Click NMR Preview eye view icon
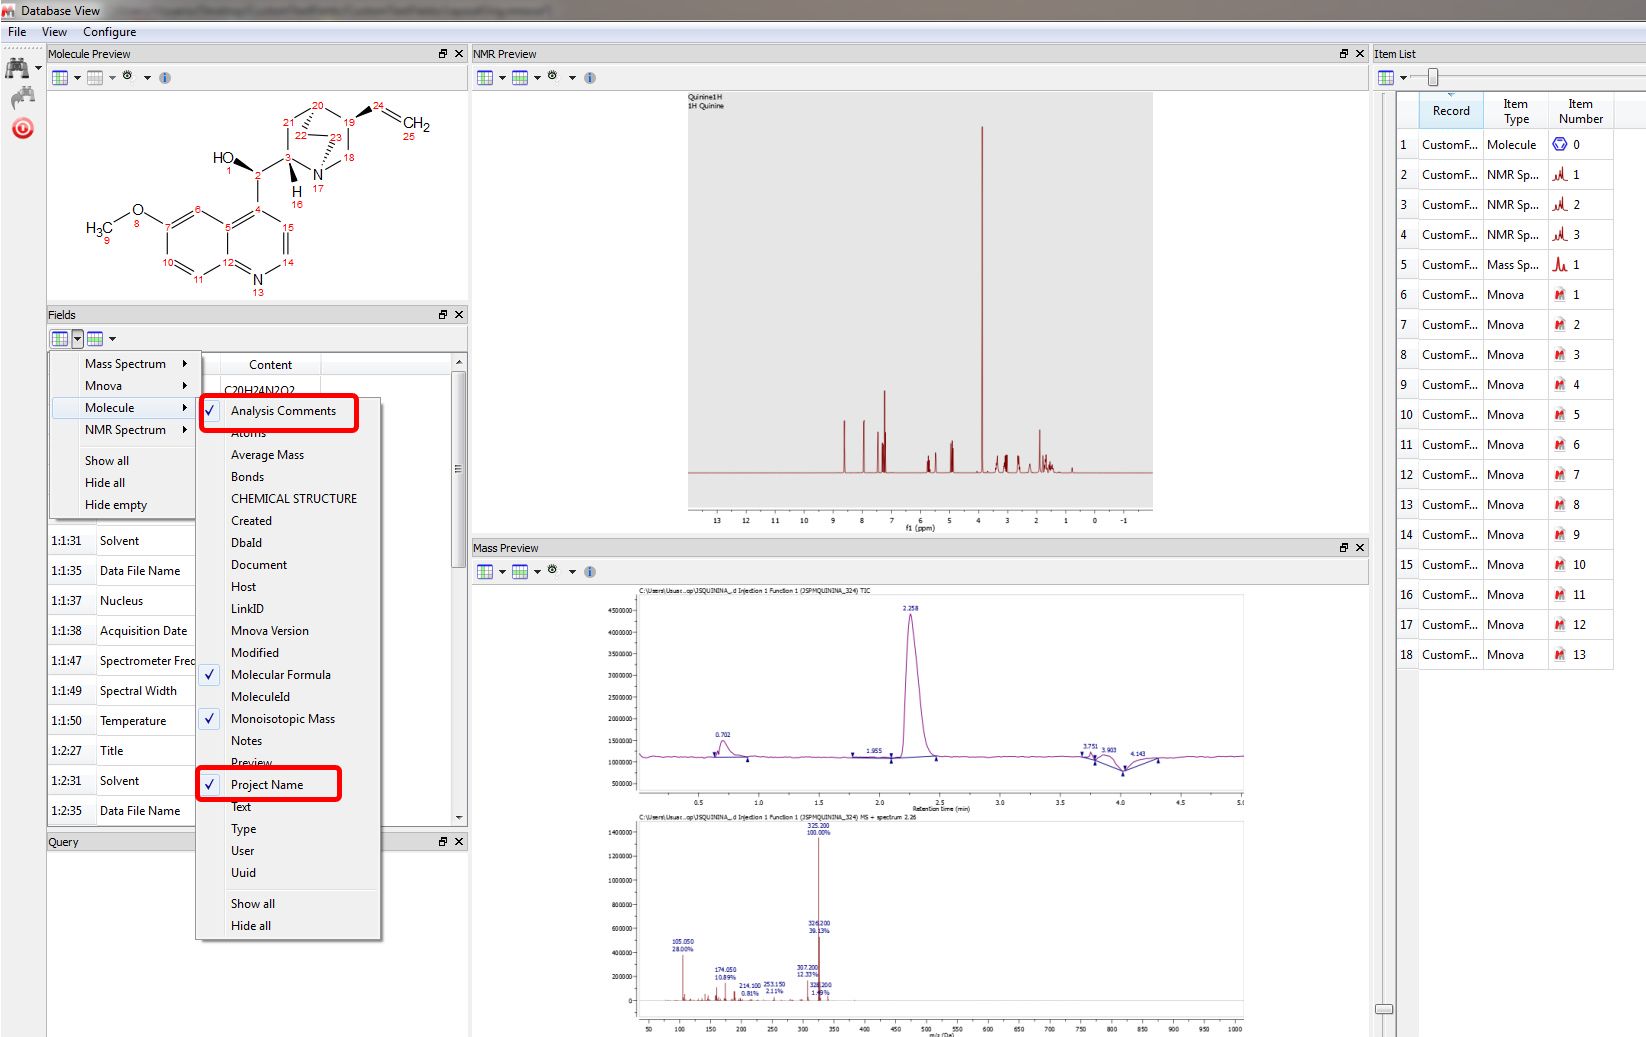The image size is (1646, 1037). pos(553,76)
